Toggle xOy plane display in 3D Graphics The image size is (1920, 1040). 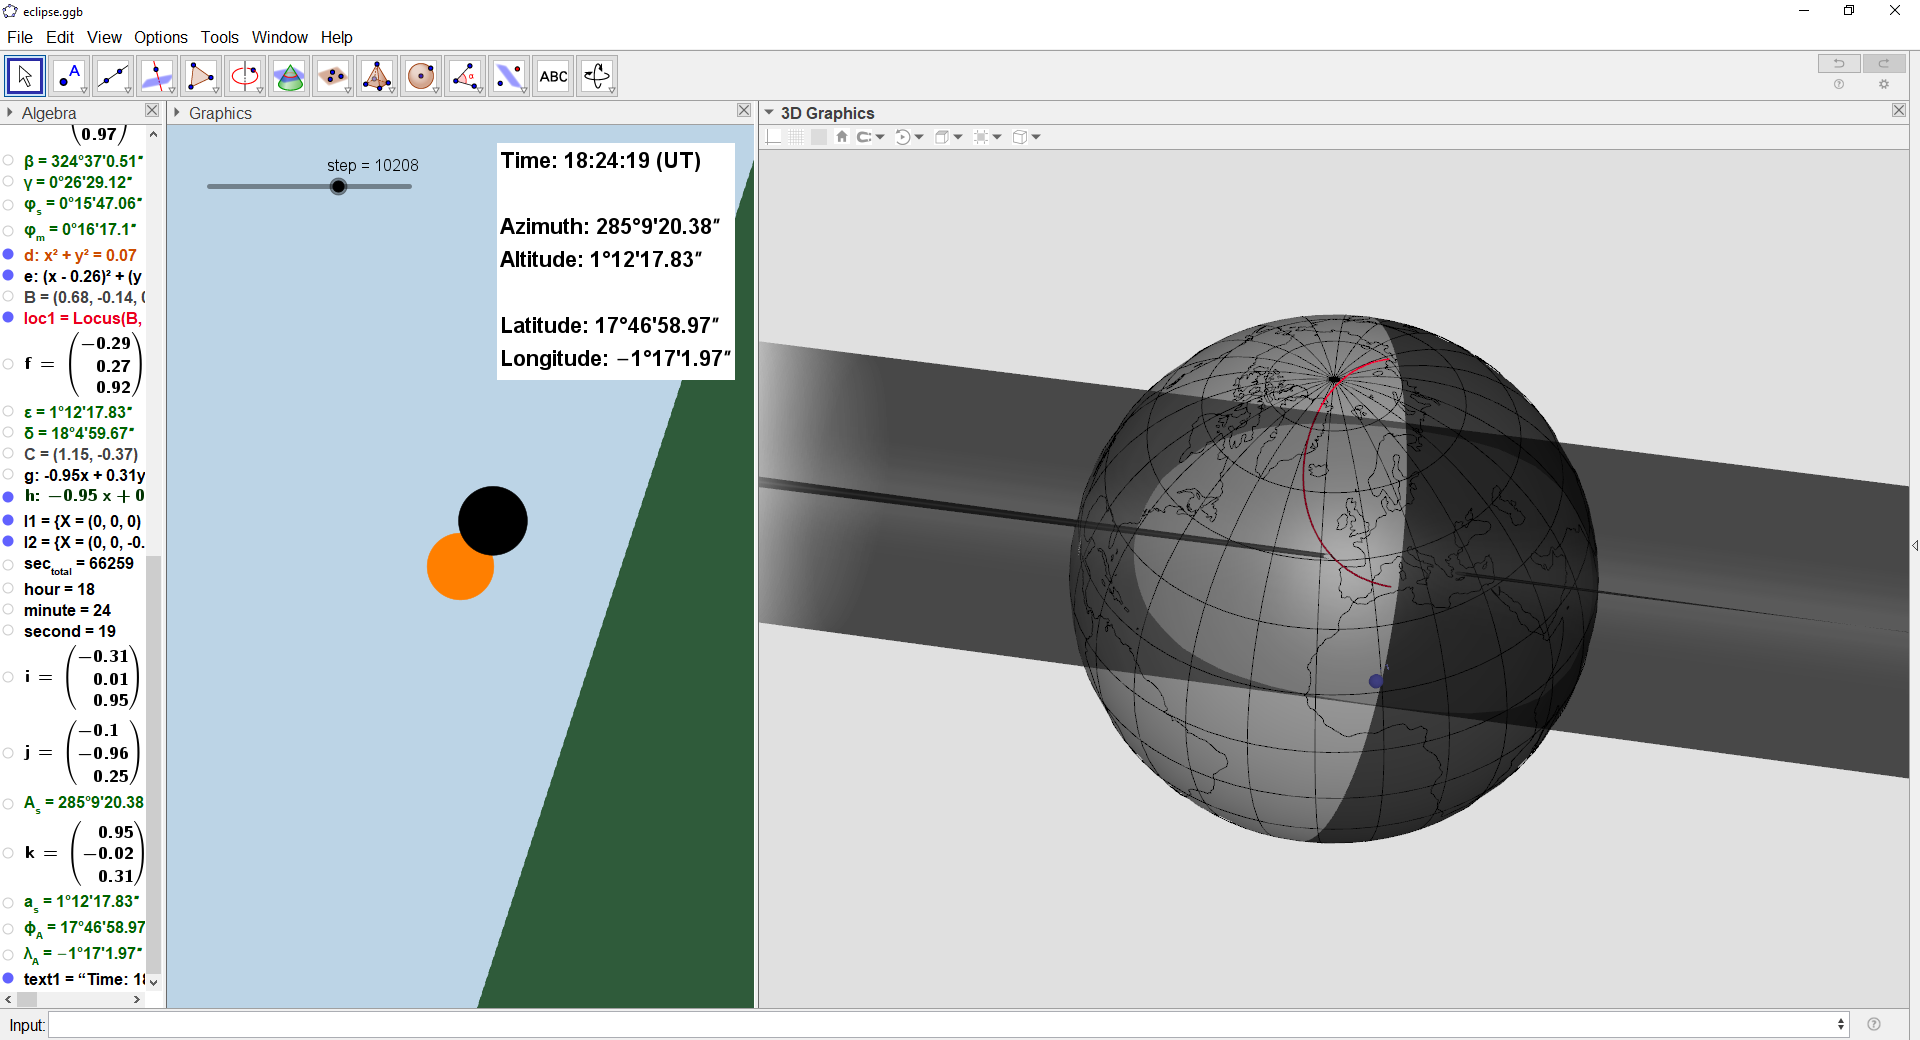819,137
